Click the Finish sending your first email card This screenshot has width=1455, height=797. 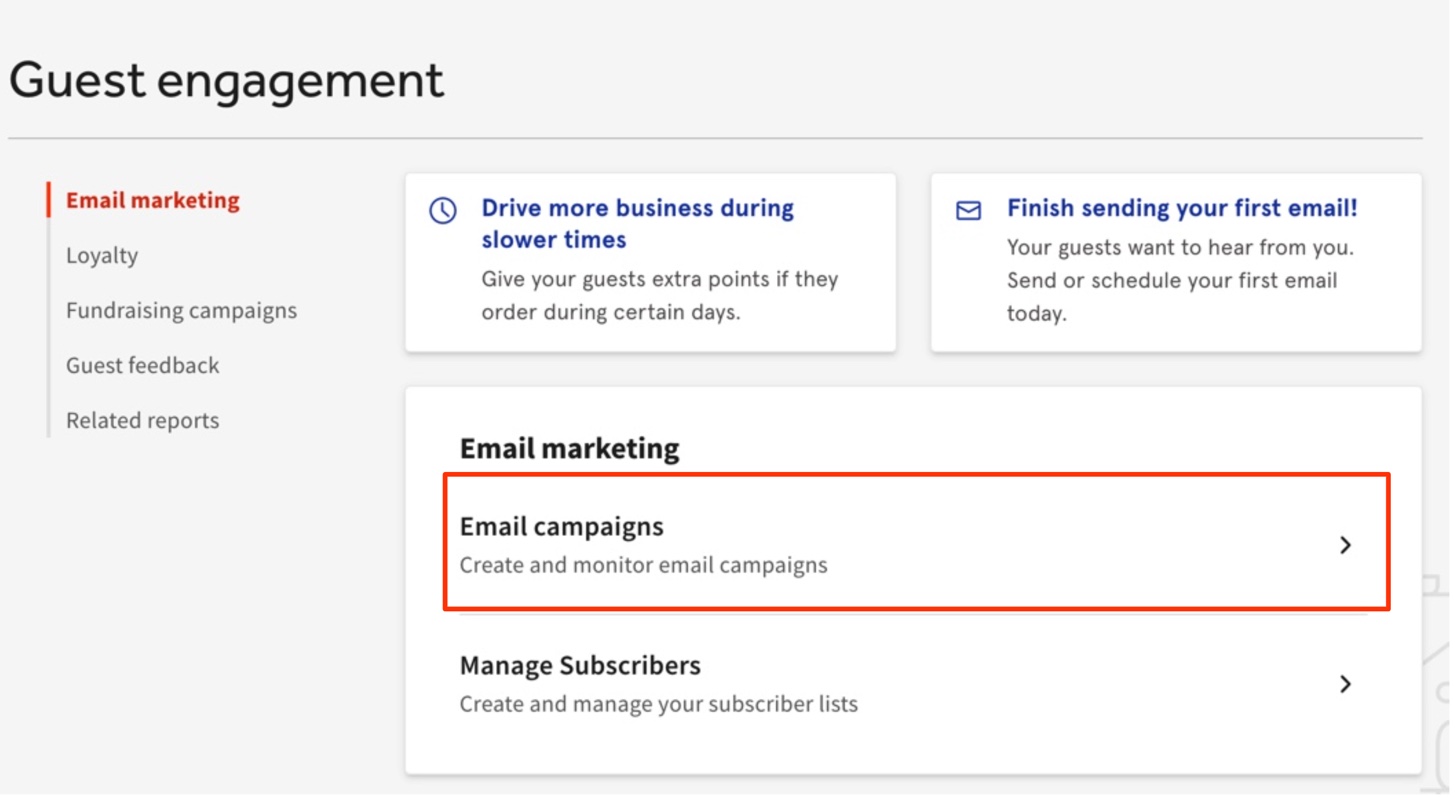pyautogui.click(x=1176, y=262)
